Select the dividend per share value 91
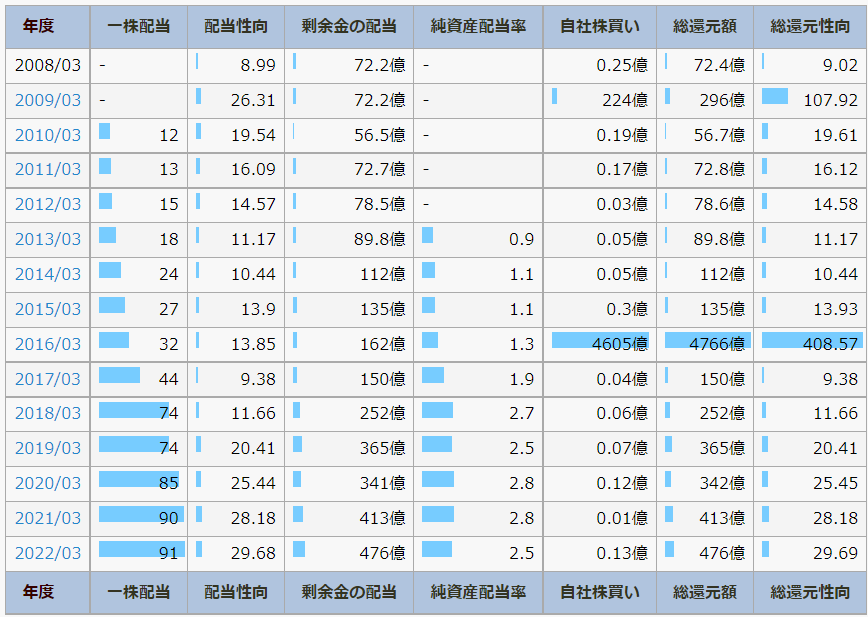 pos(168,553)
